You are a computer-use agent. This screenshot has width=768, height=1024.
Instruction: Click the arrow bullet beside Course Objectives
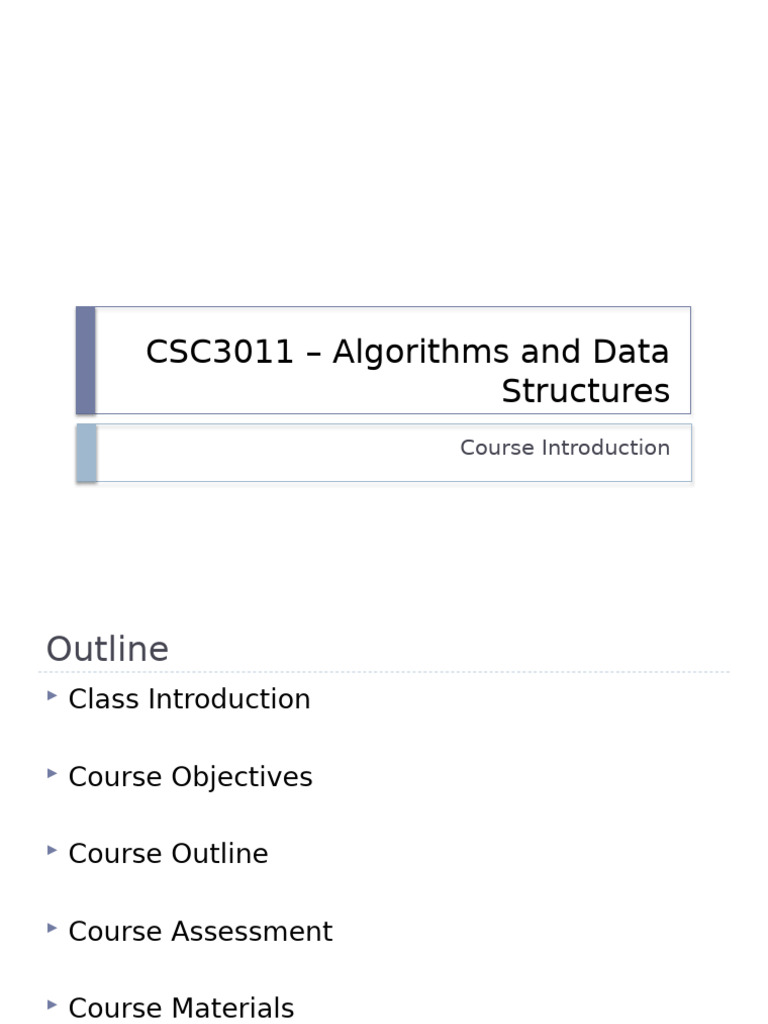coord(52,773)
